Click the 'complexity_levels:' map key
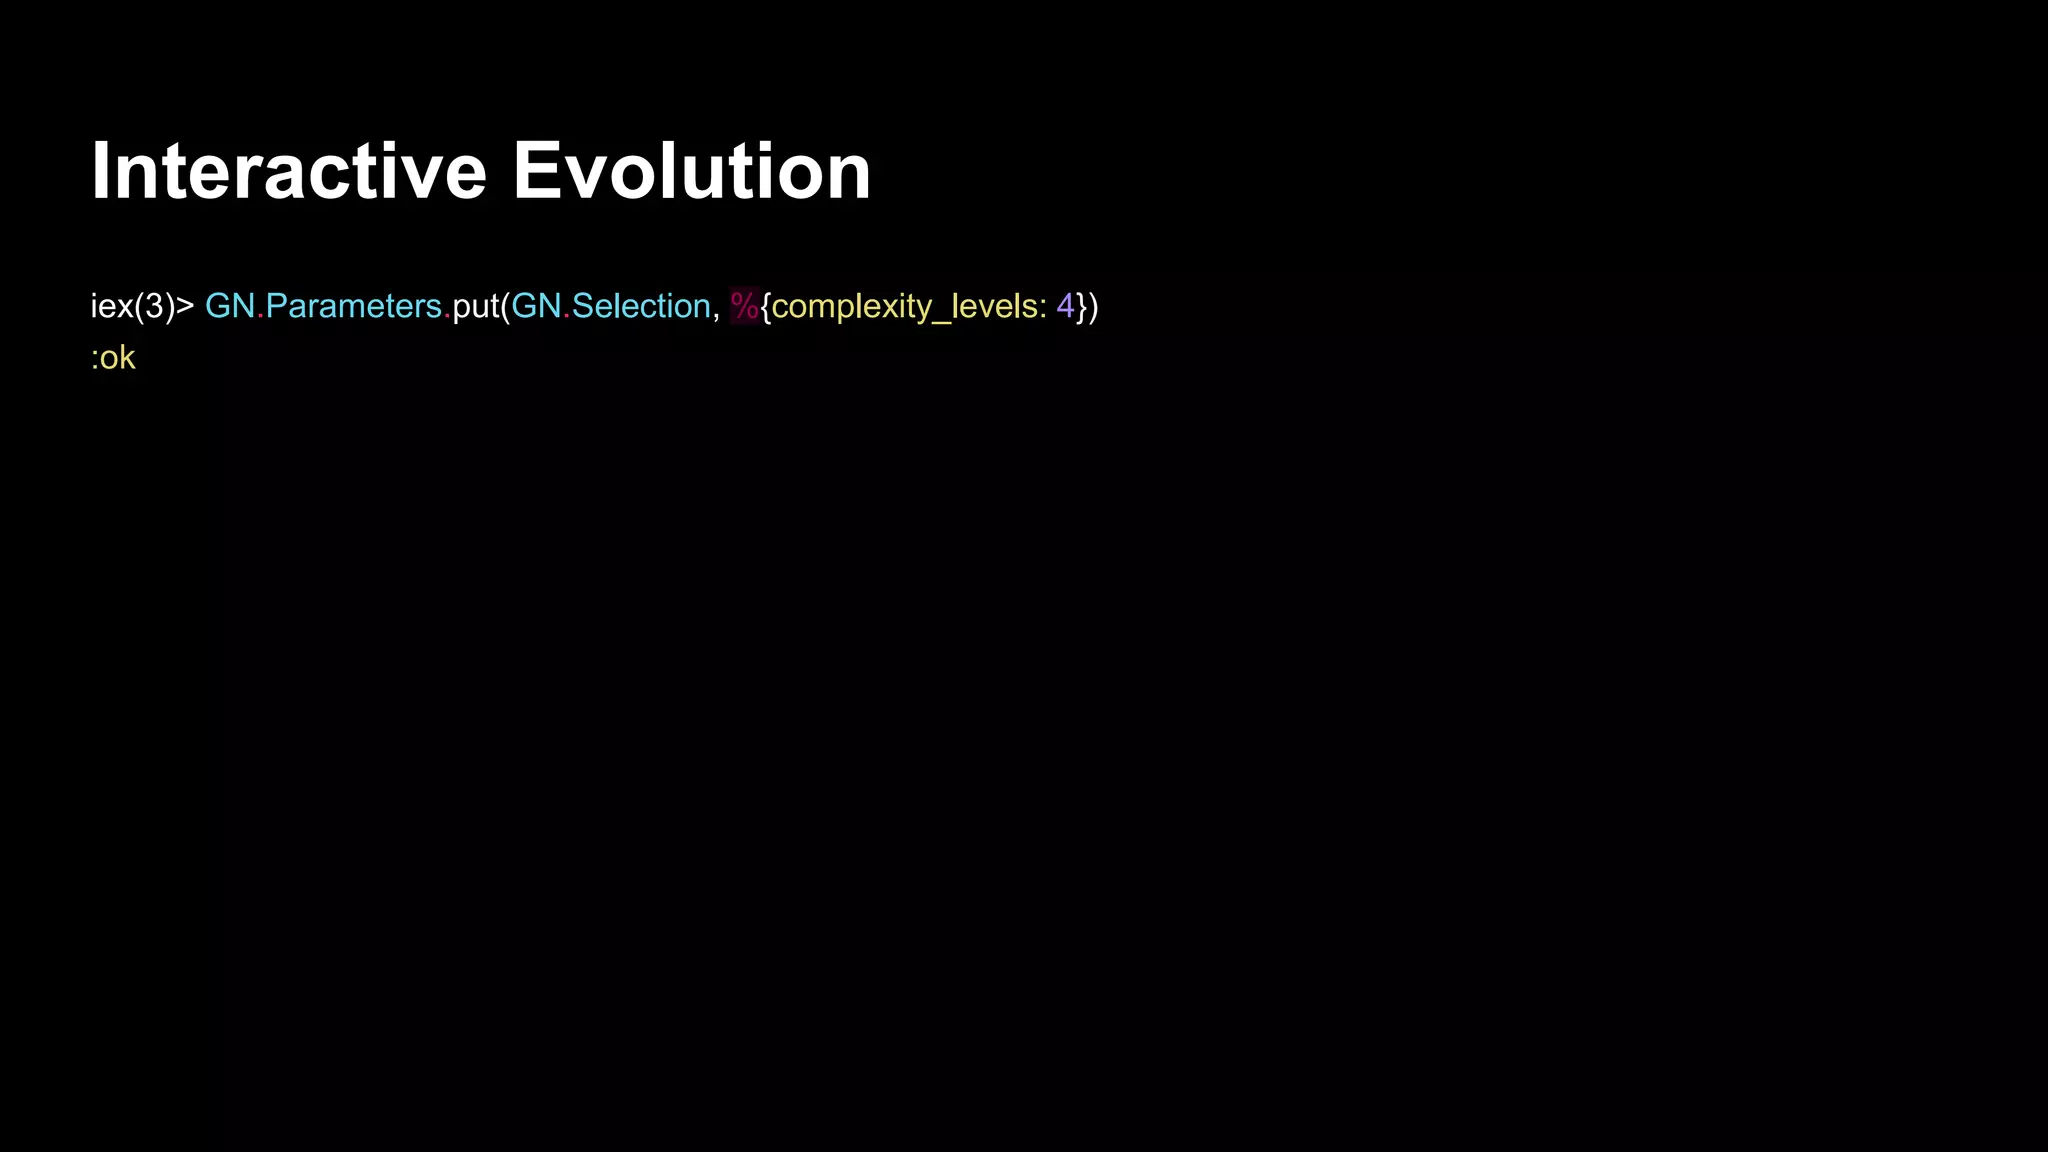Screen dimensions: 2048x1152 click(909, 306)
